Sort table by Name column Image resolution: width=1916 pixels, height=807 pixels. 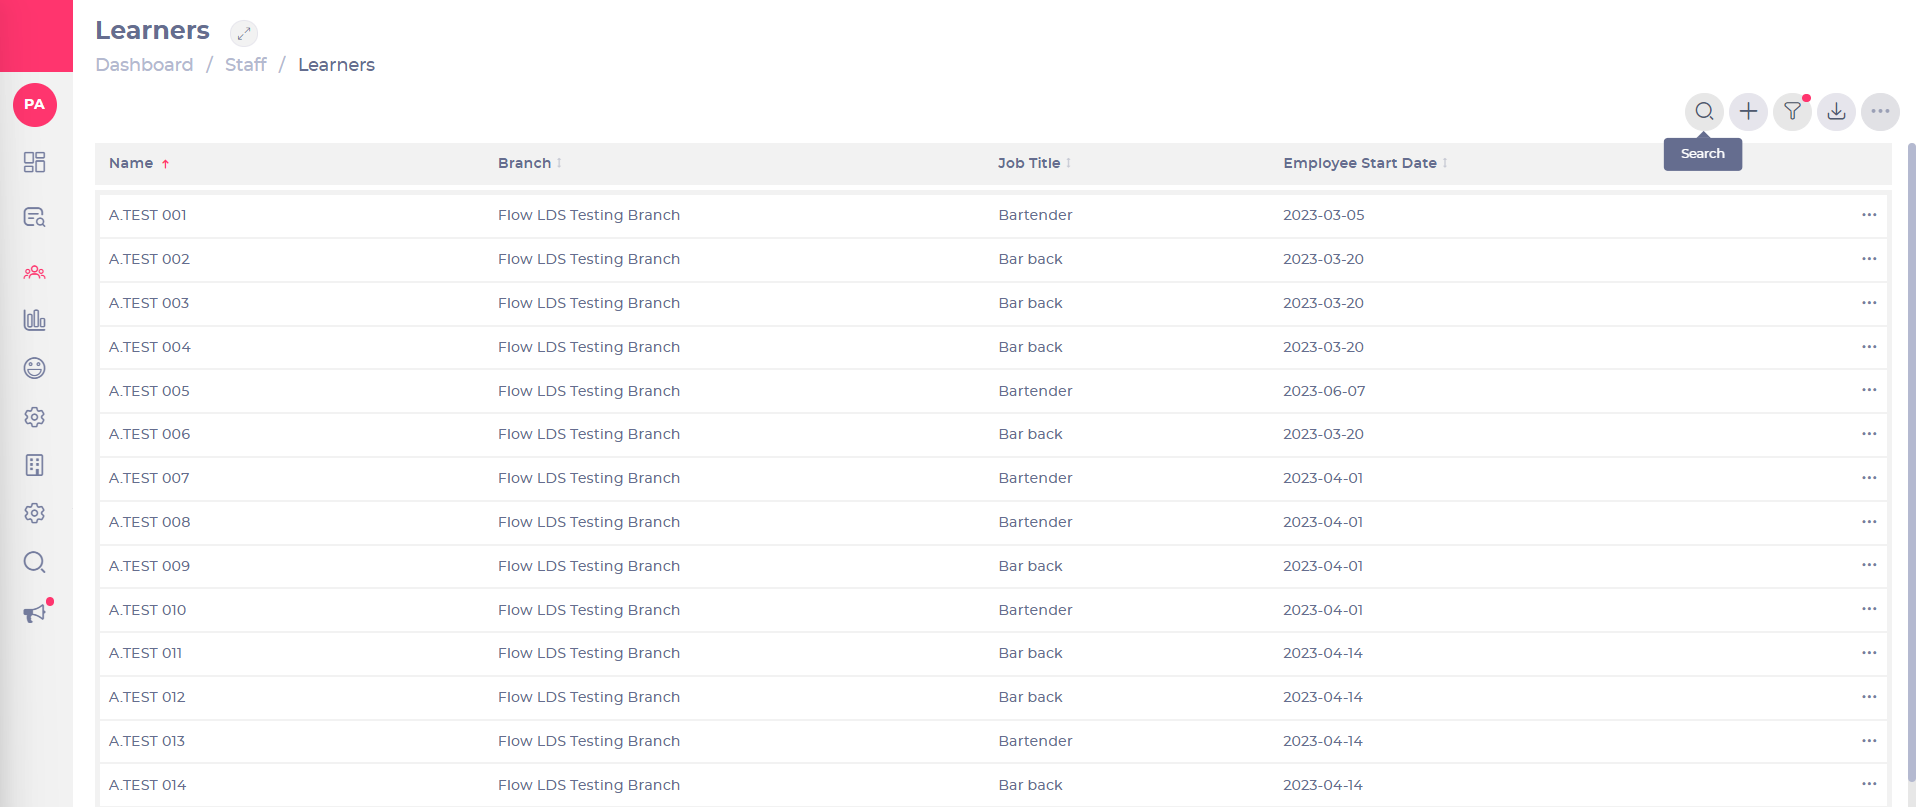pyautogui.click(x=139, y=163)
